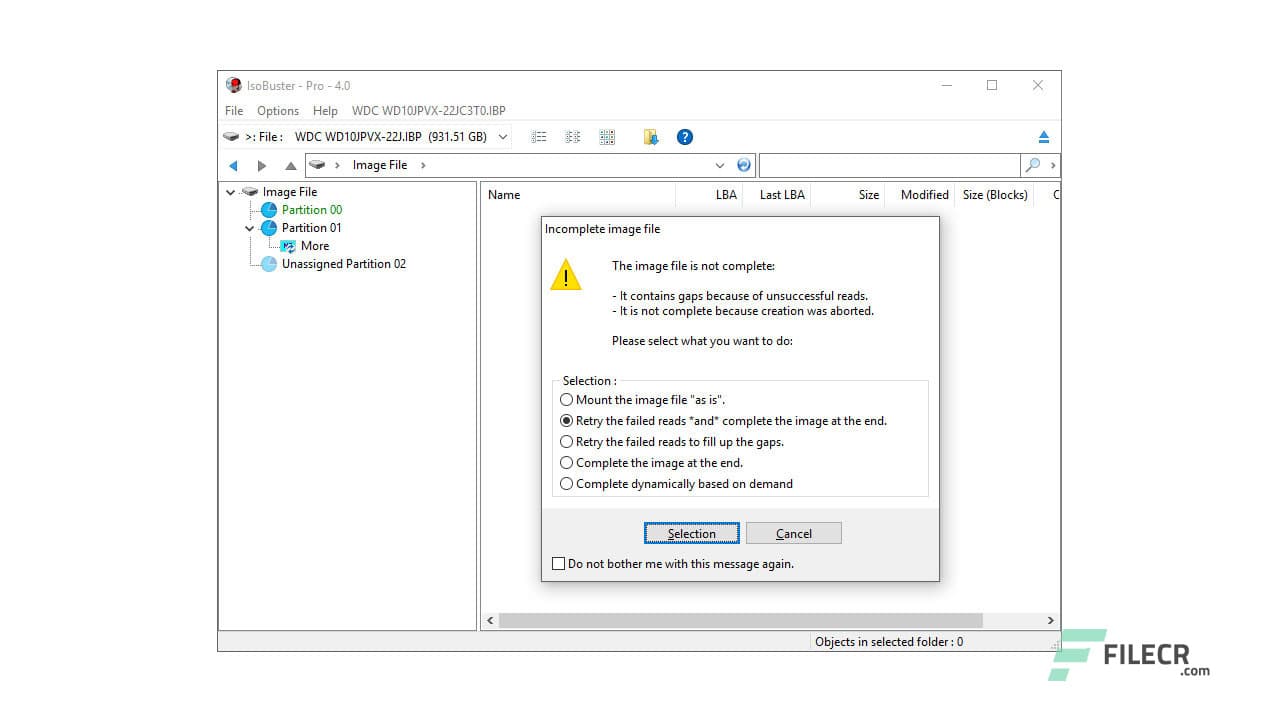This screenshot has width=1280, height=720.
Task: Click the extract-to-folder icon
Action: pos(650,137)
